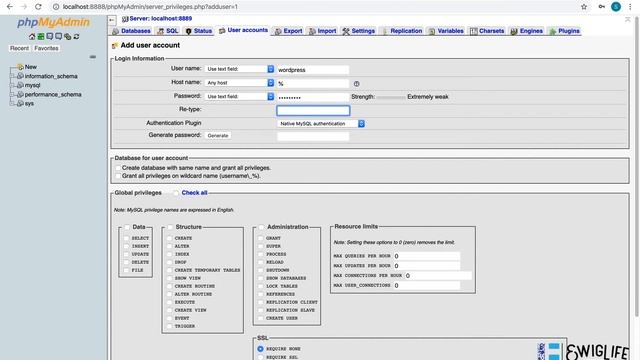
Task: Enable the DROP privilege checkbox
Action: tap(169, 262)
